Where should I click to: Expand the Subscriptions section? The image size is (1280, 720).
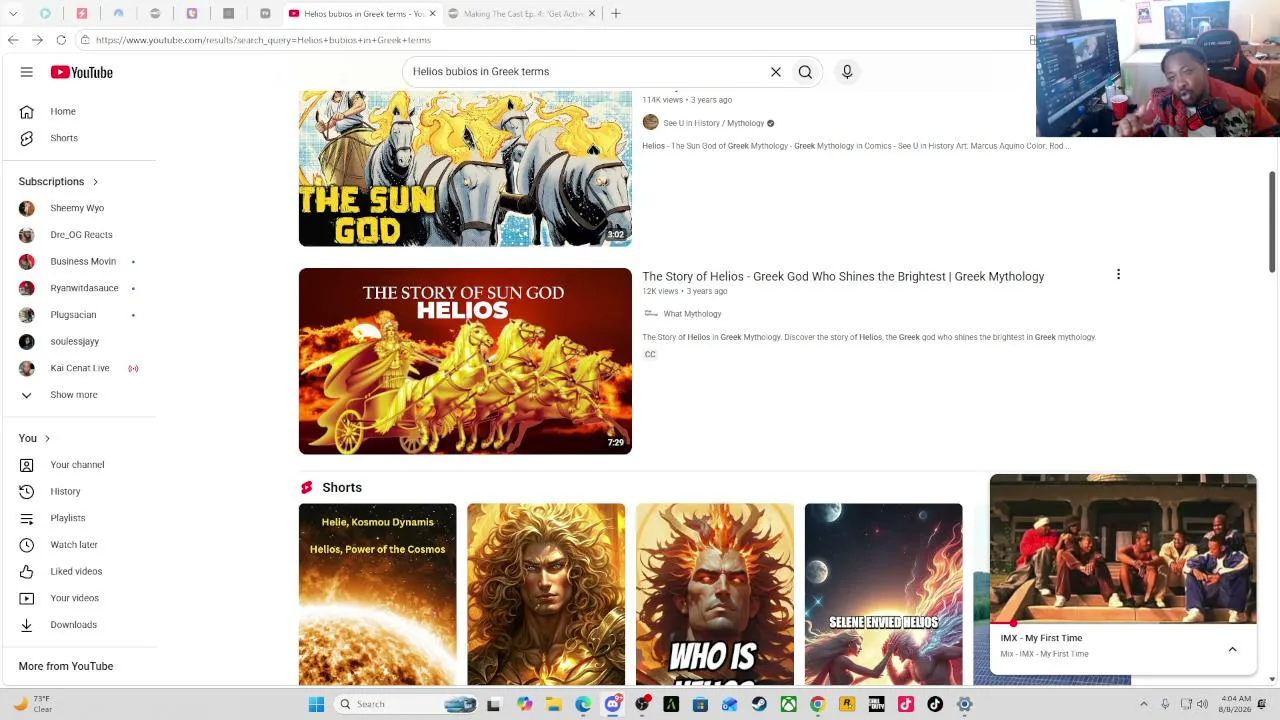pos(59,182)
